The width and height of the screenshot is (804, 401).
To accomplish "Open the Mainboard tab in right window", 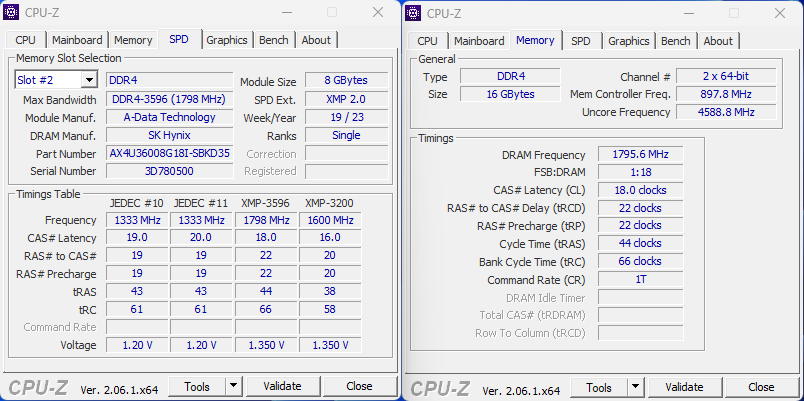I will tap(479, 41).
